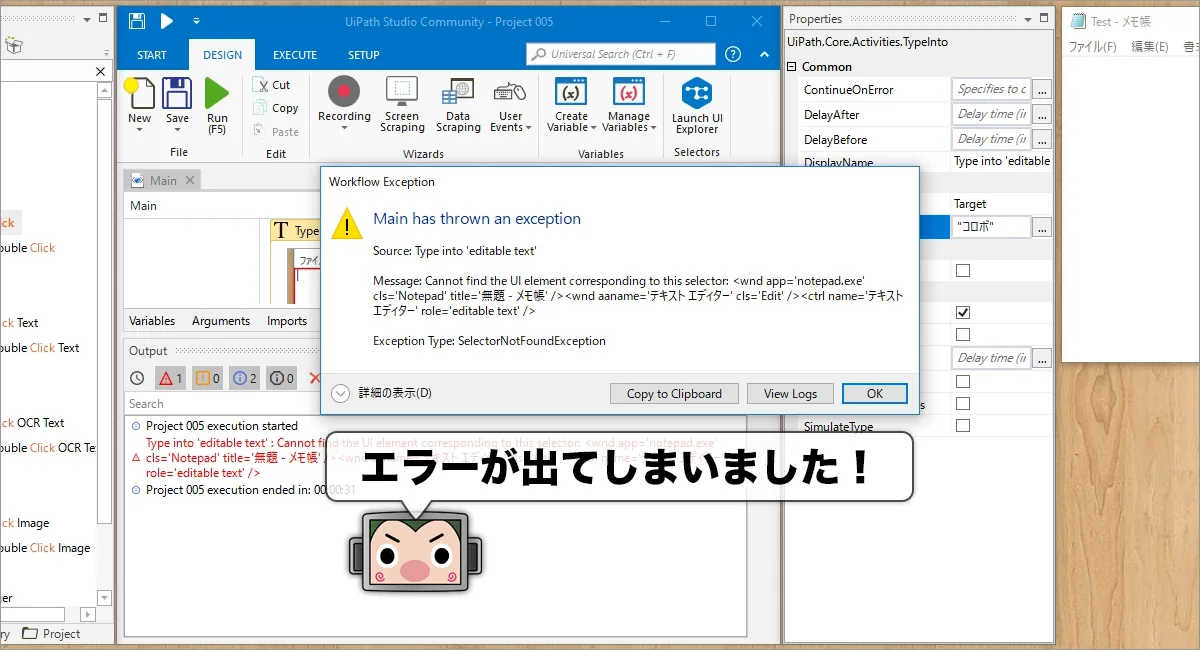Viewport: 1200px width, 650px height.
Task: Open the quick access toolbar customize arrow
Action: click(x=196, y=21)
